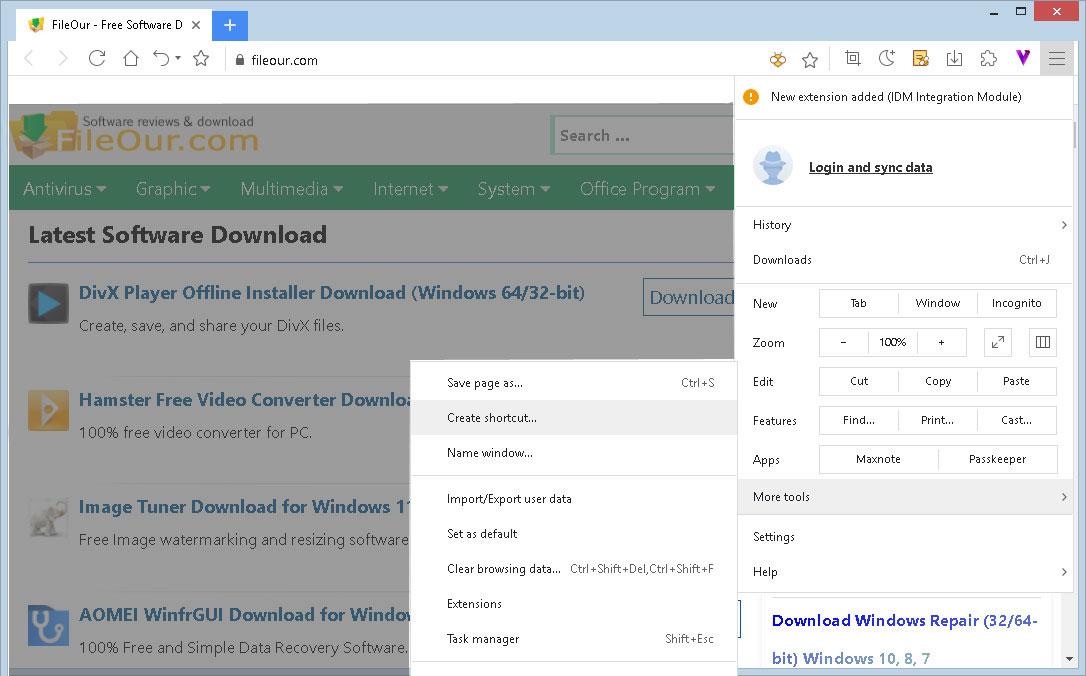Open extensions puzzle icon

click(988, 59)
